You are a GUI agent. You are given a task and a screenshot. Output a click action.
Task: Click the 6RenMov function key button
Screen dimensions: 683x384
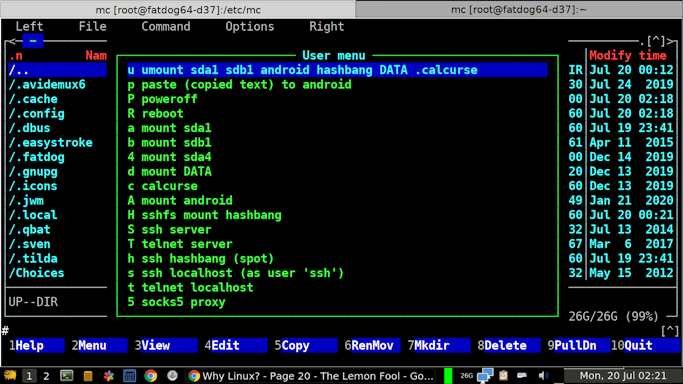tap(372, 346)
